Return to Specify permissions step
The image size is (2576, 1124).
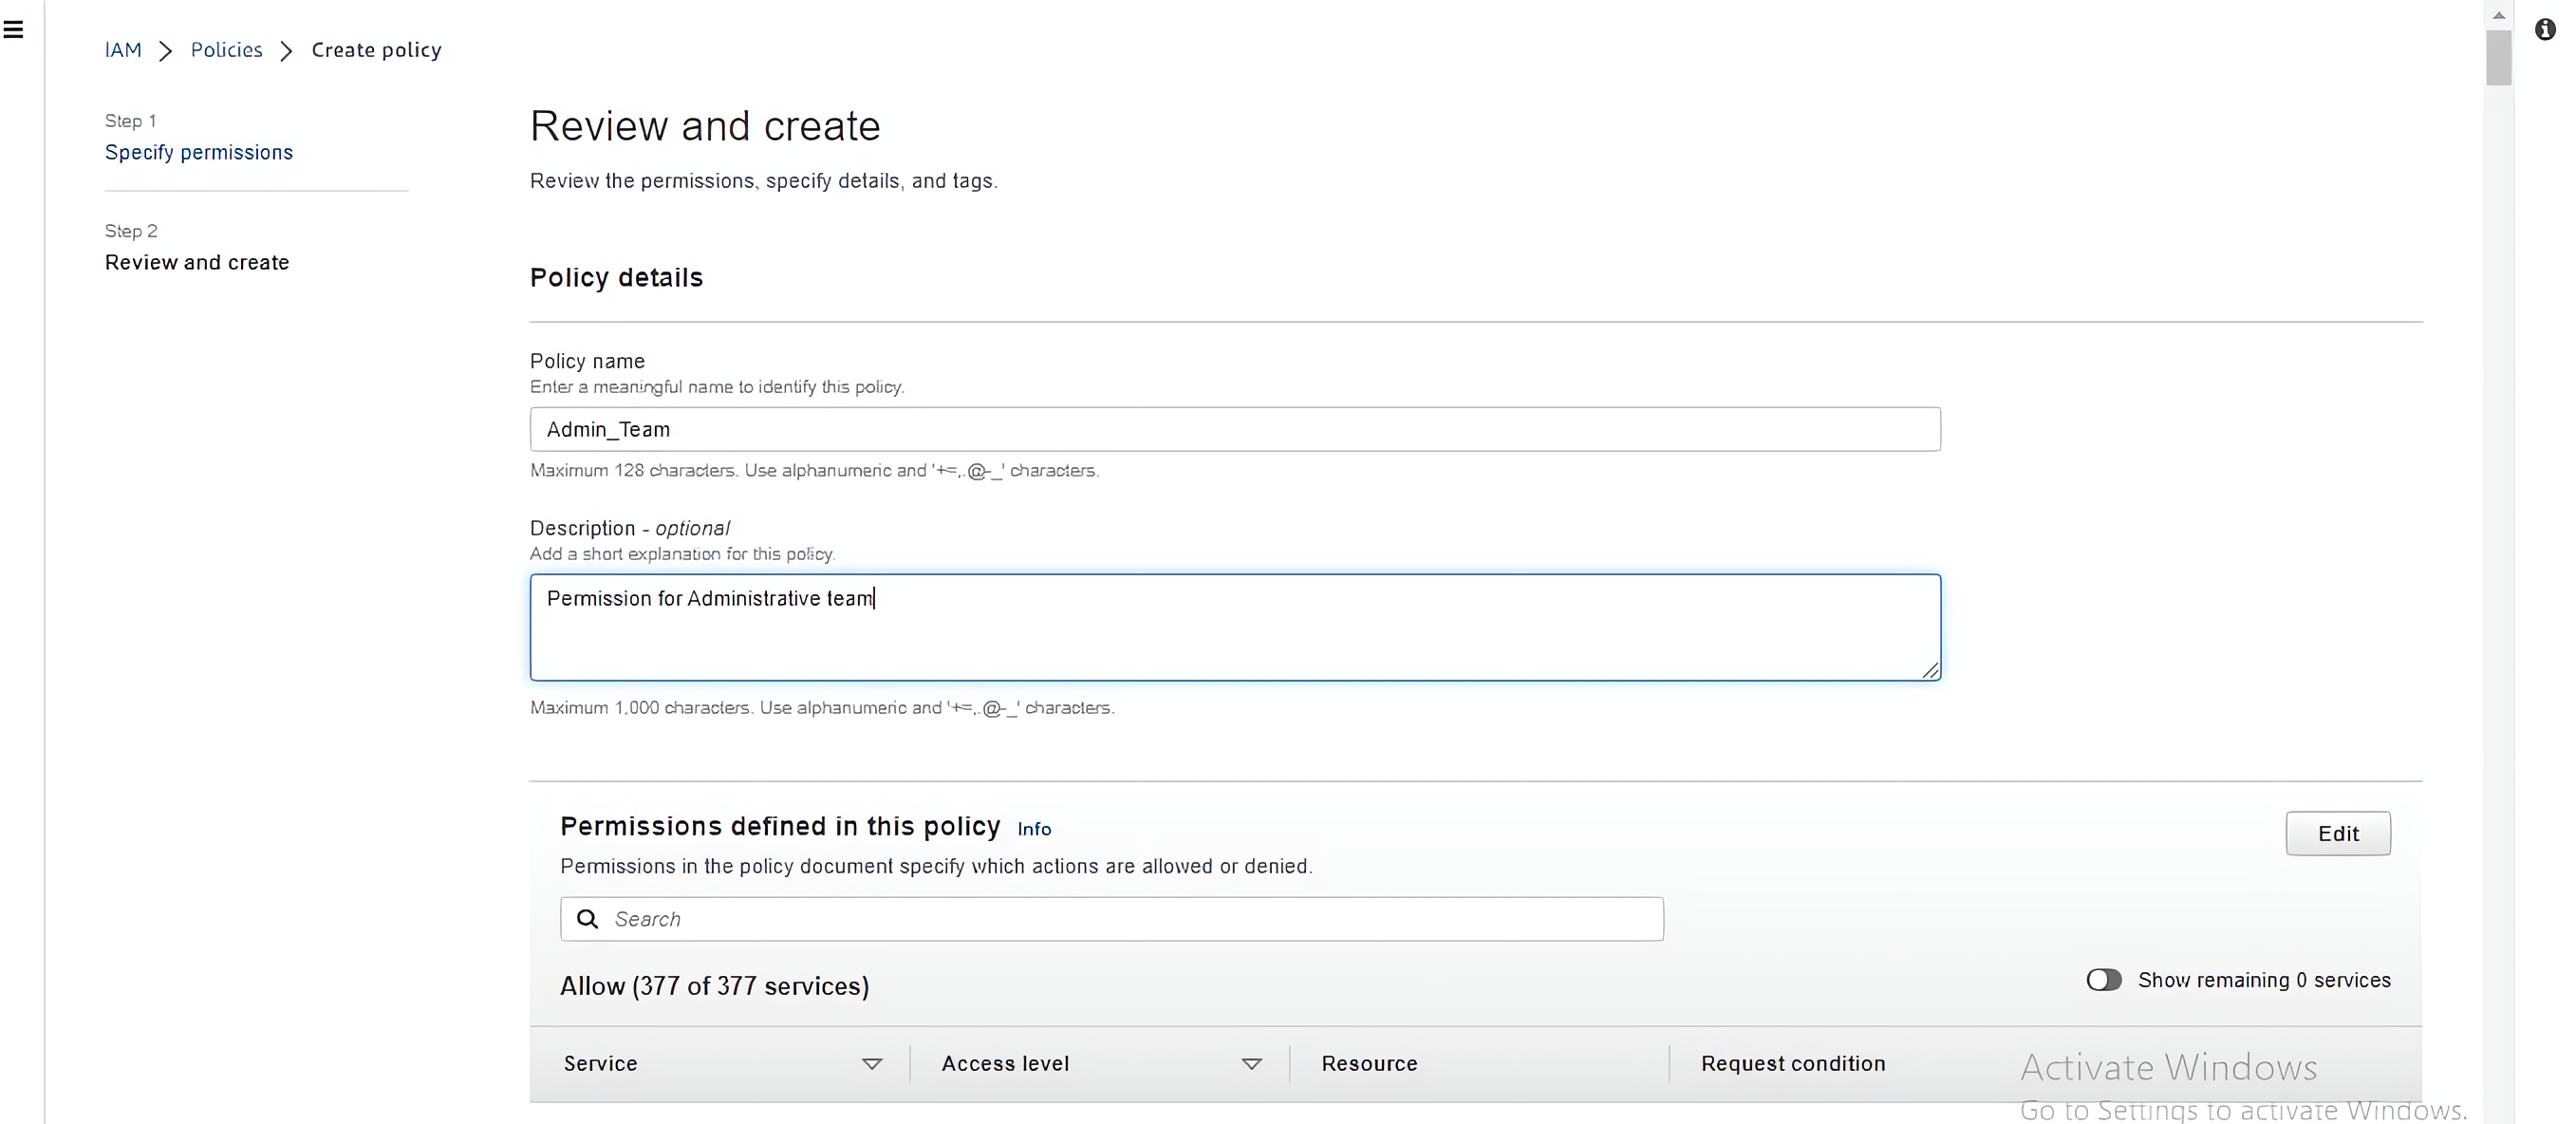tap(199, 152)
